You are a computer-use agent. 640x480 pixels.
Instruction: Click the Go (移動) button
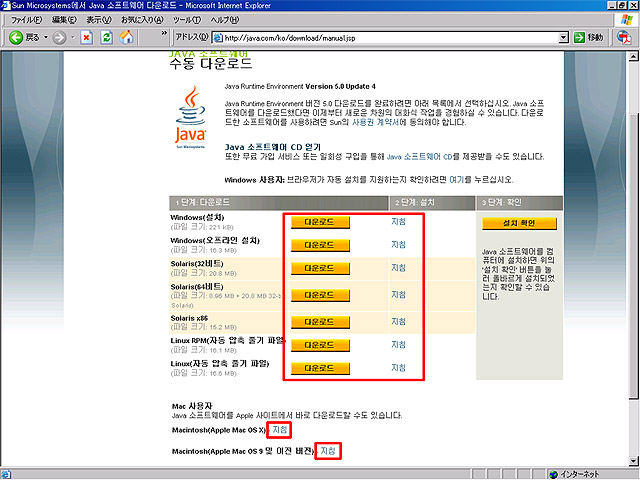pos(588,38)
